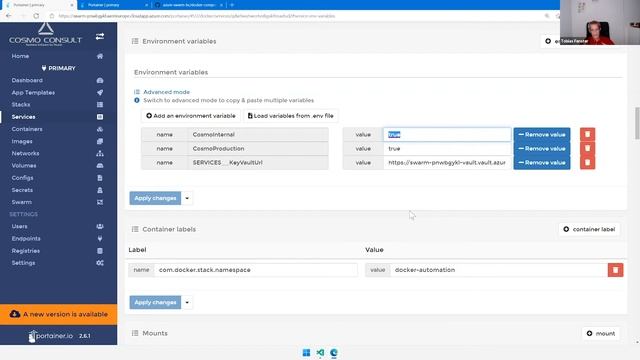This screenshot has height=360, width=640.
Task: Click the Networks sitemap icon
Action: tap(100, 153)
